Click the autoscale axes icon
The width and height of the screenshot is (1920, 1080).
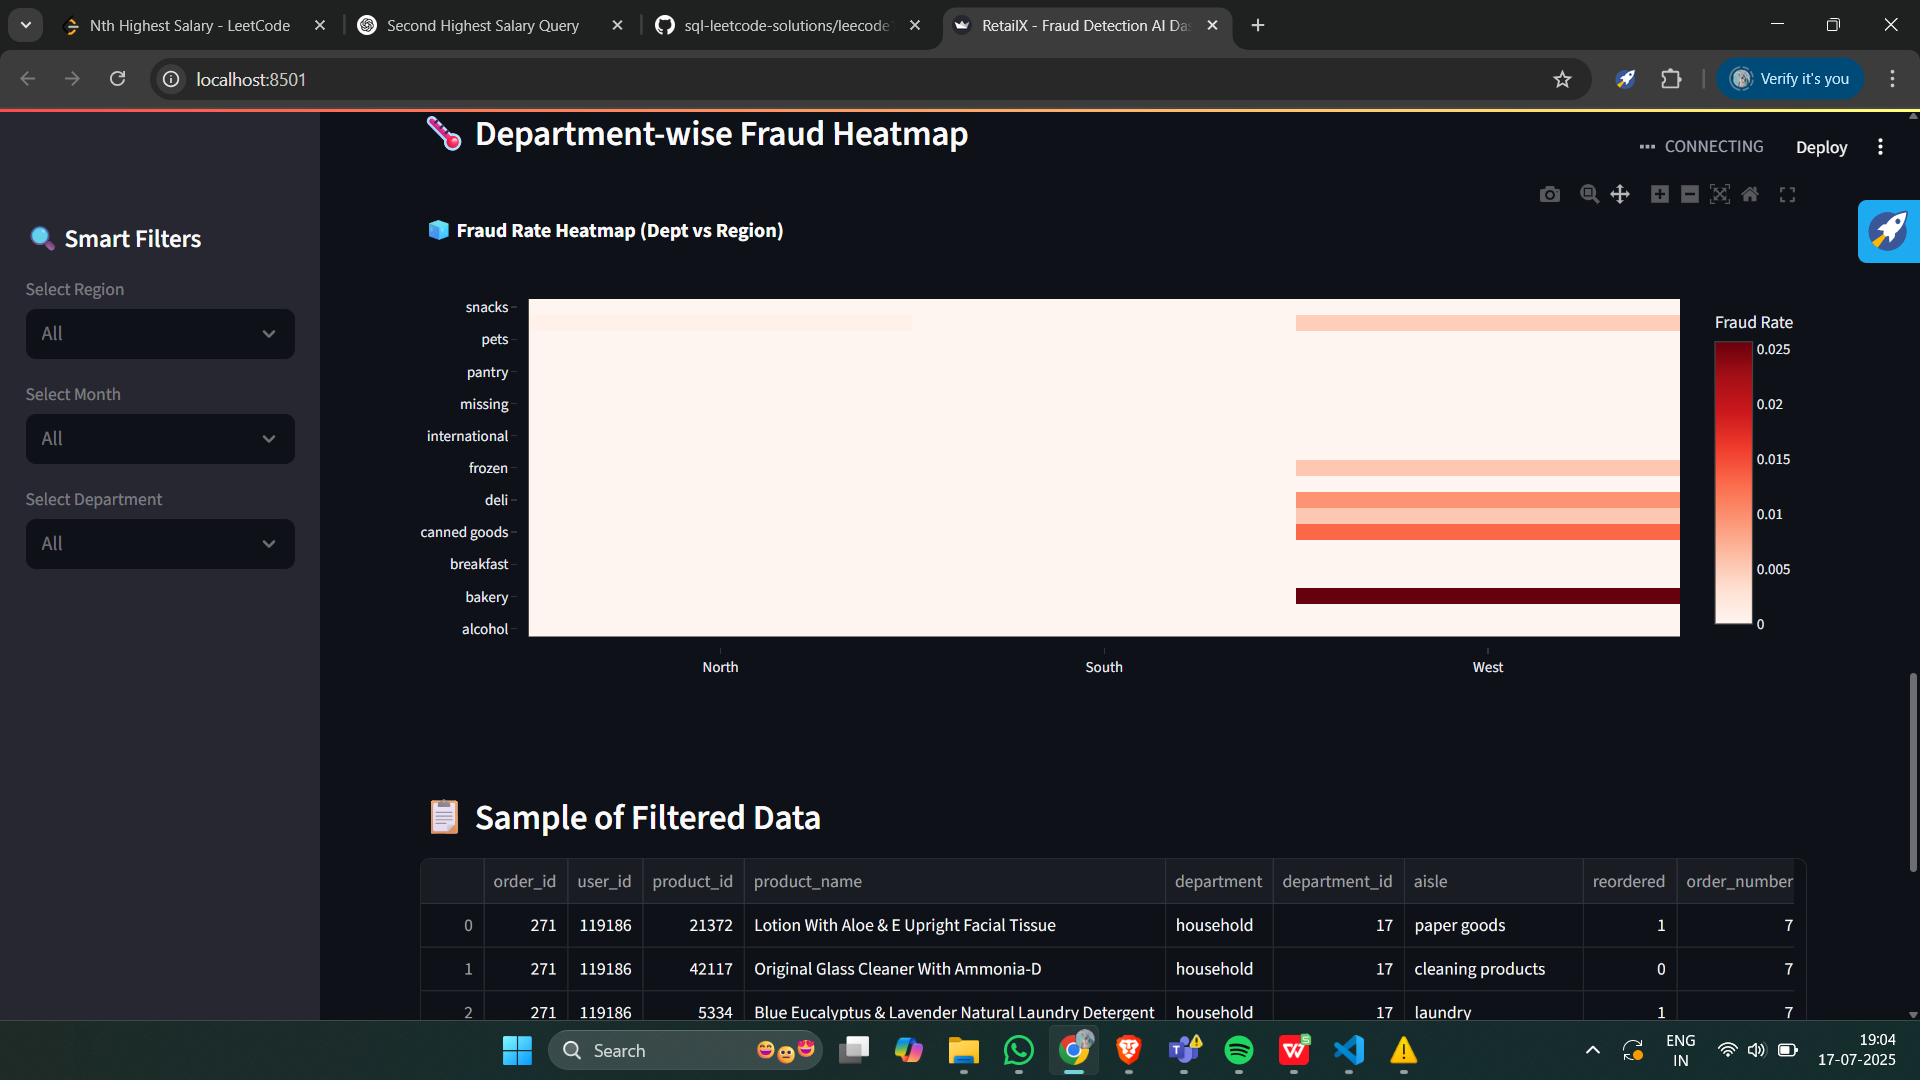click(x=1719, y=194)
